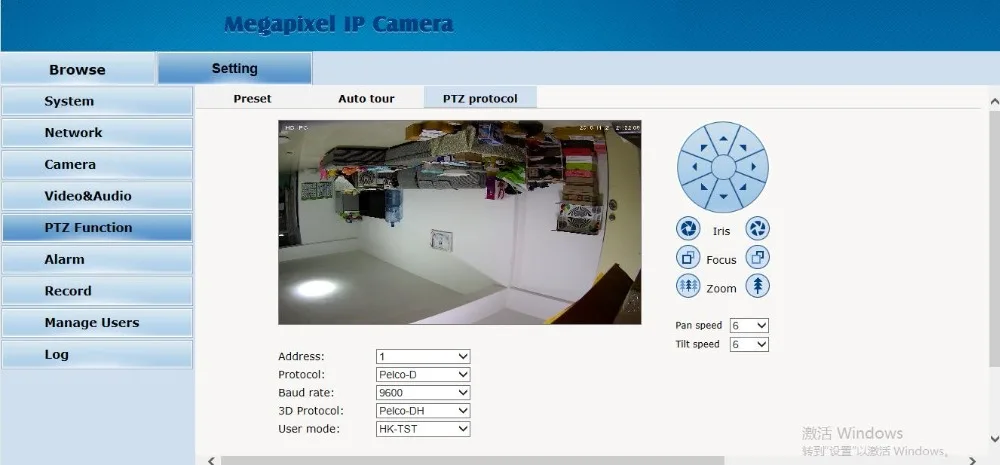Click the center of the PTZ direction wheel
This screenshot has height=465, width=1000.
[723, 167]
